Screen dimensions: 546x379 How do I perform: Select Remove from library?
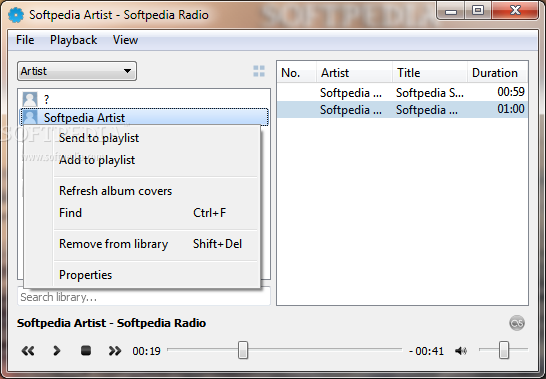click(x=142, y=244)
